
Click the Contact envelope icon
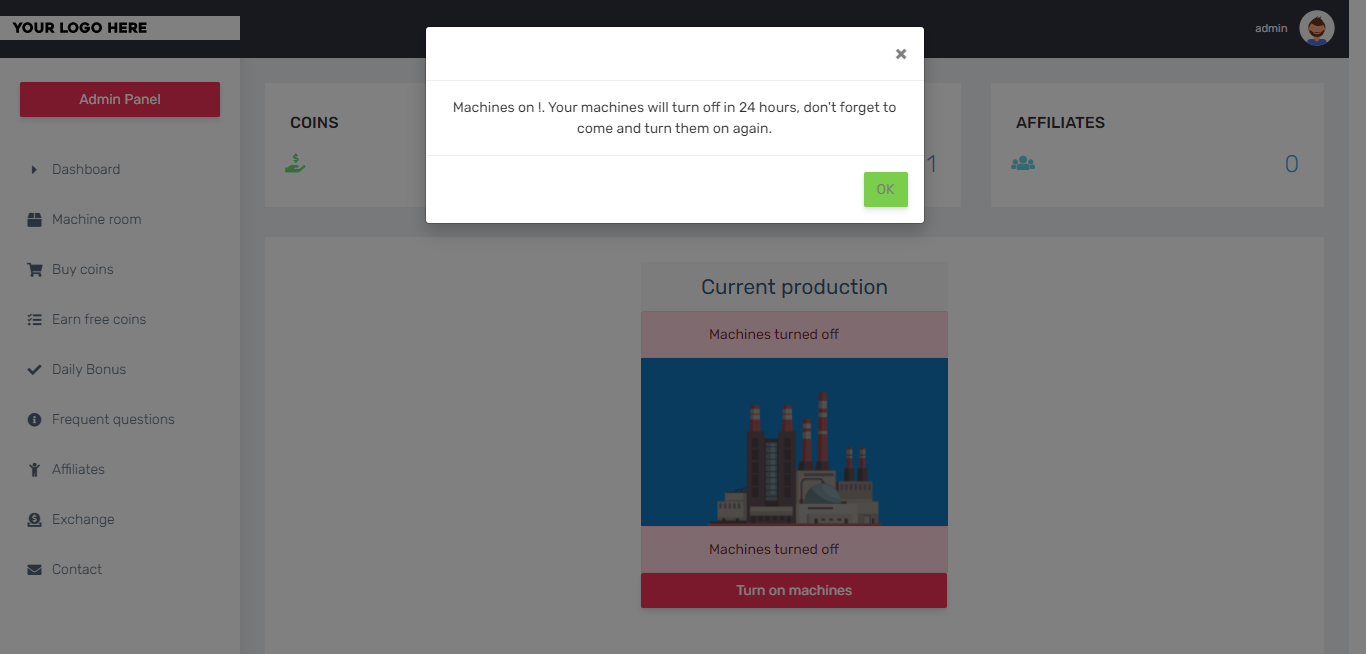[34, 570]
